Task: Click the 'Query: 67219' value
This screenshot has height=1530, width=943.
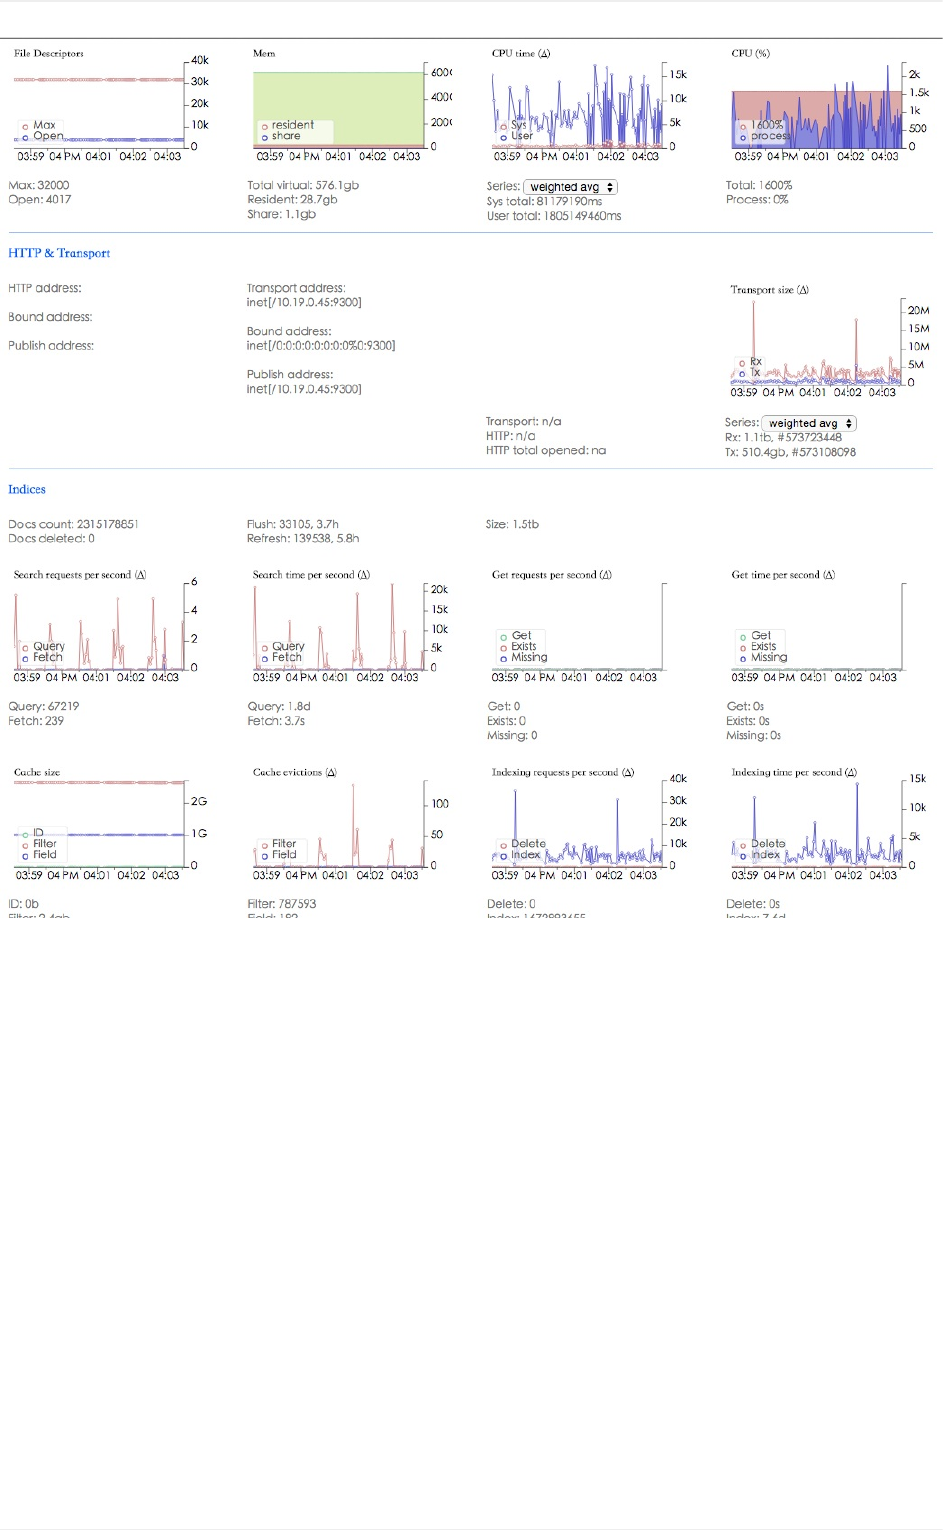Action: tap(44, 706)
